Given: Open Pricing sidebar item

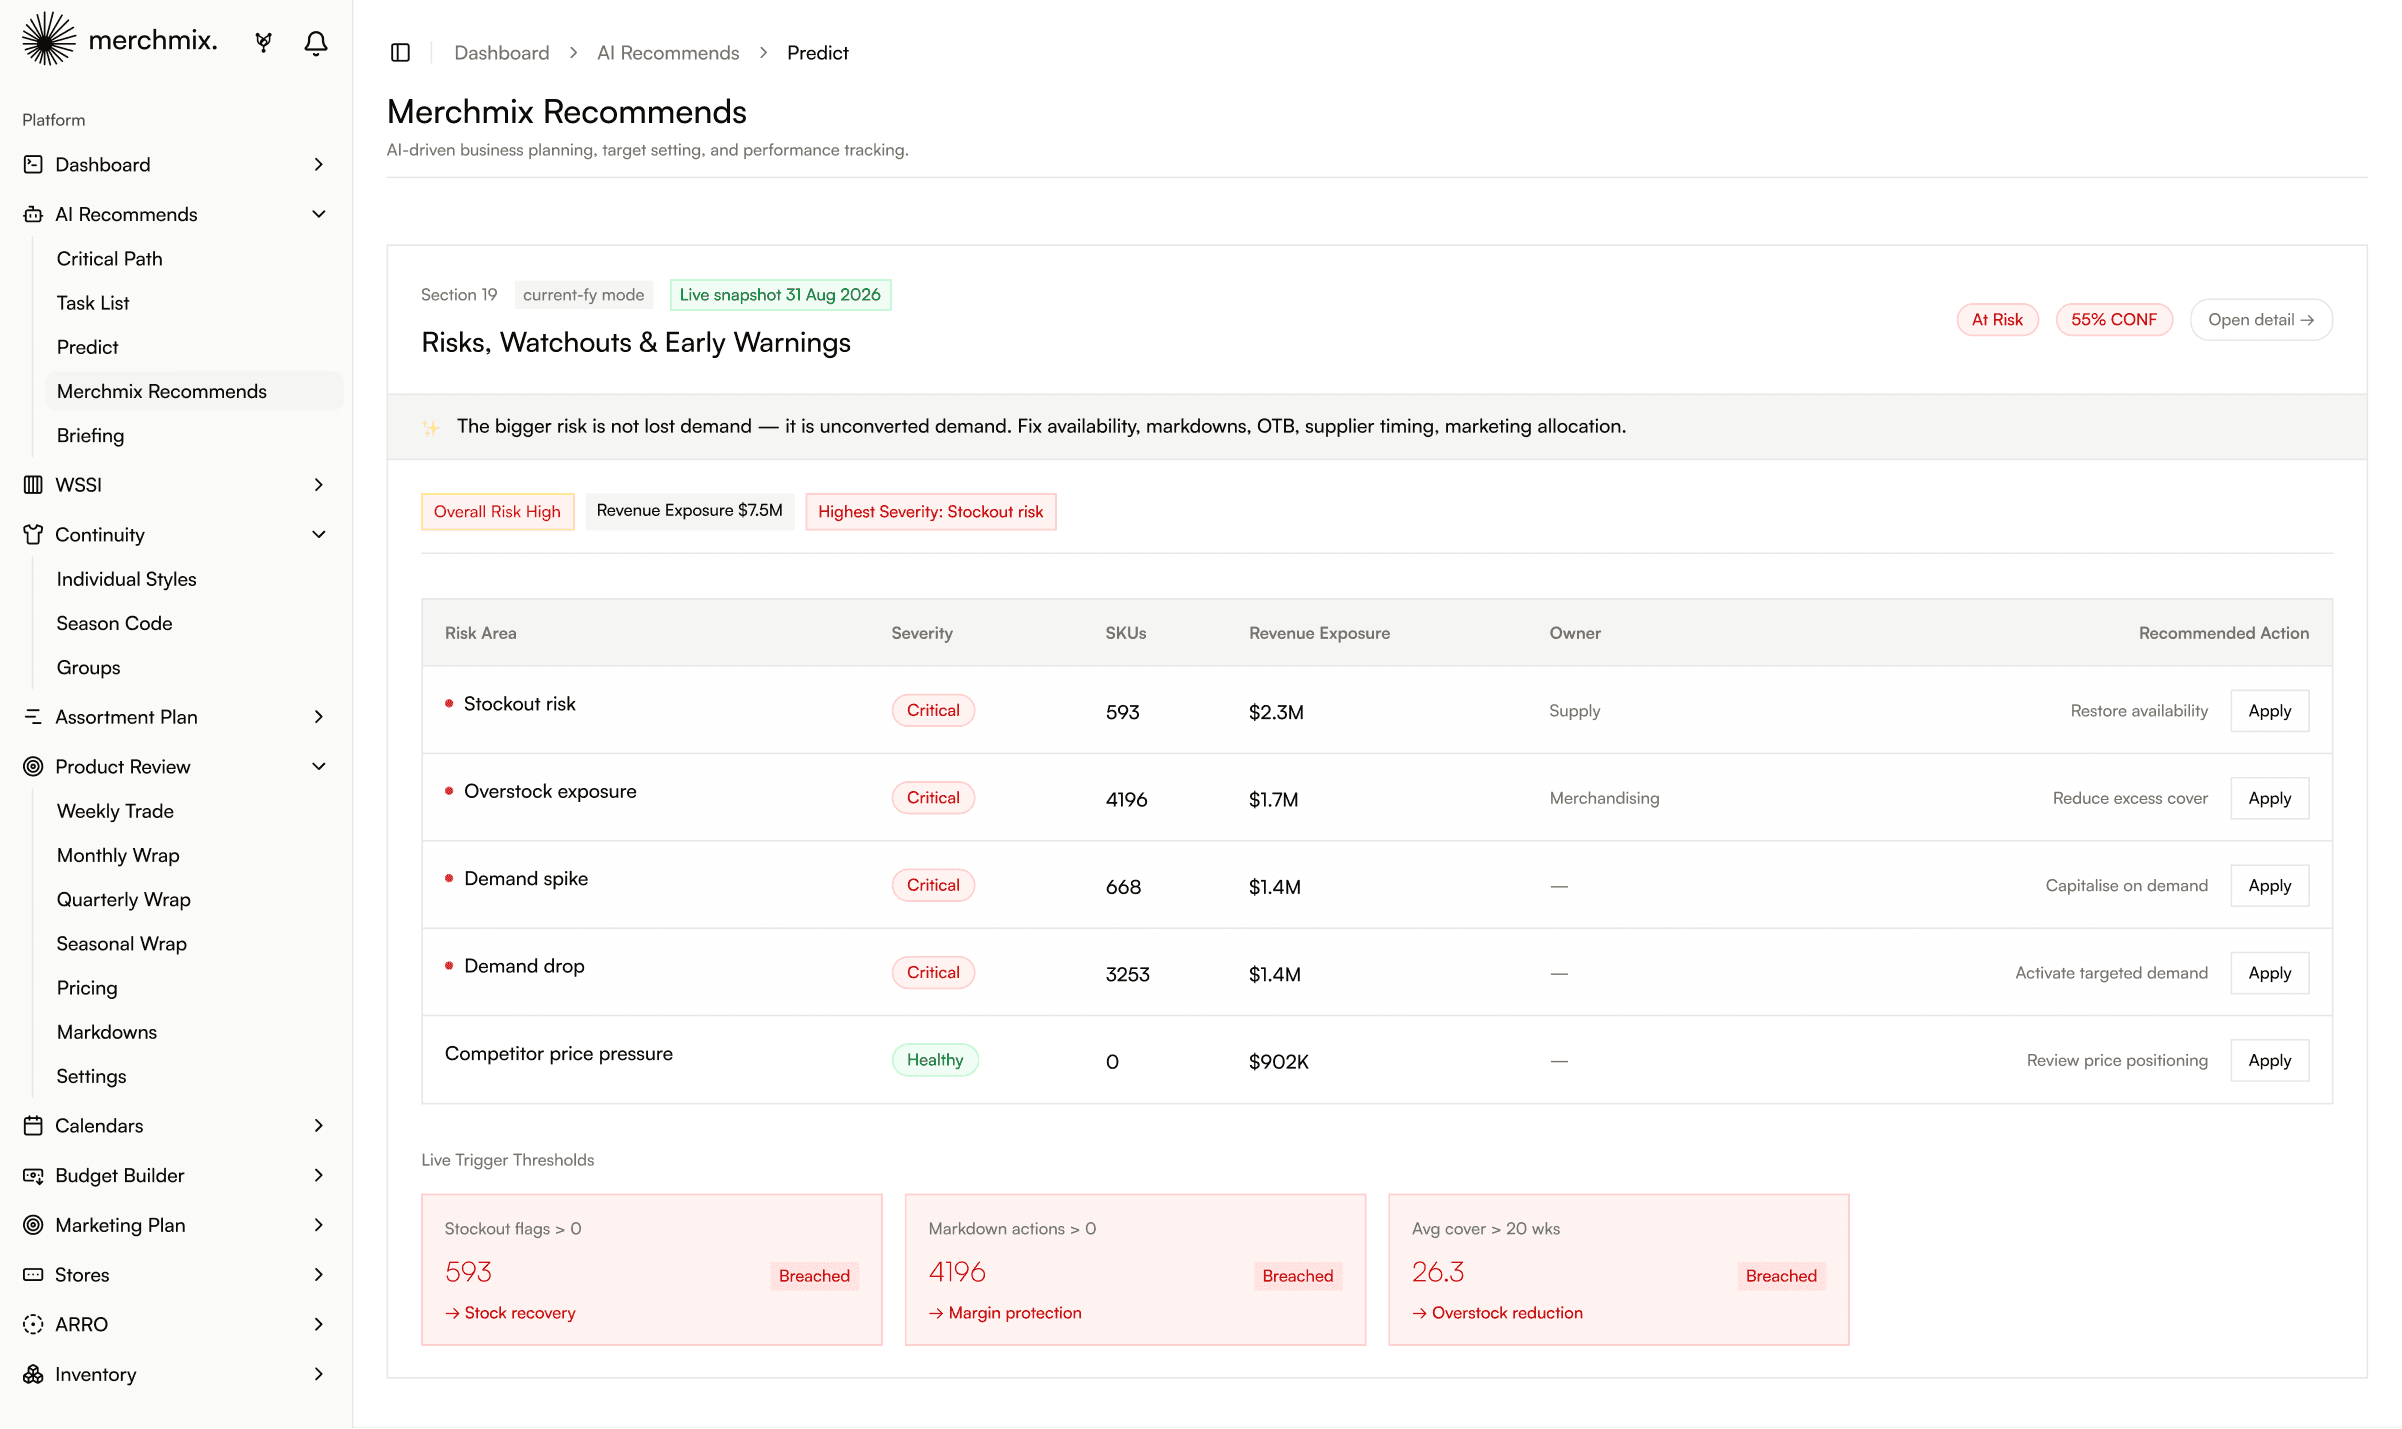Looking at the screenshot, I should coord(194,988).
